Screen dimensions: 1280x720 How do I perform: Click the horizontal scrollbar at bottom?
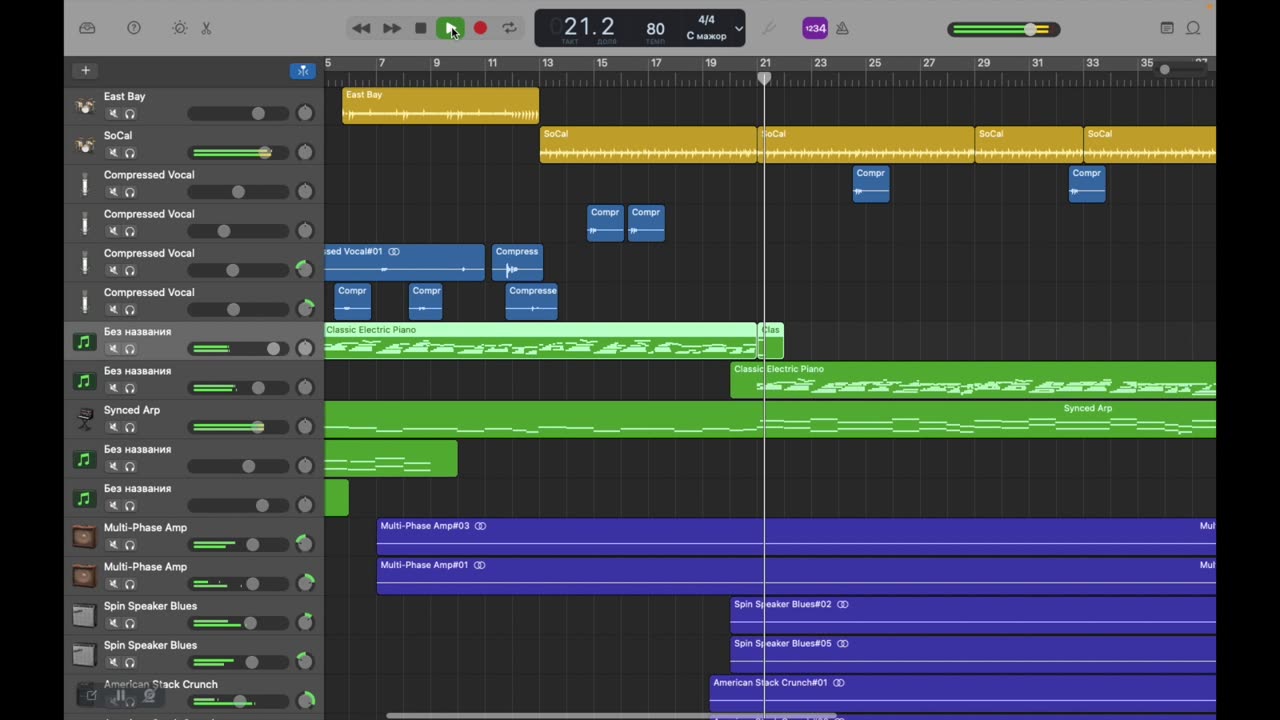[611, 715]
